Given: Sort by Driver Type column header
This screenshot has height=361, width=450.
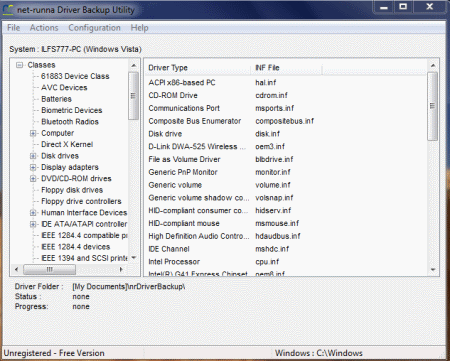Looking at the screenshot, I should 199,68.
